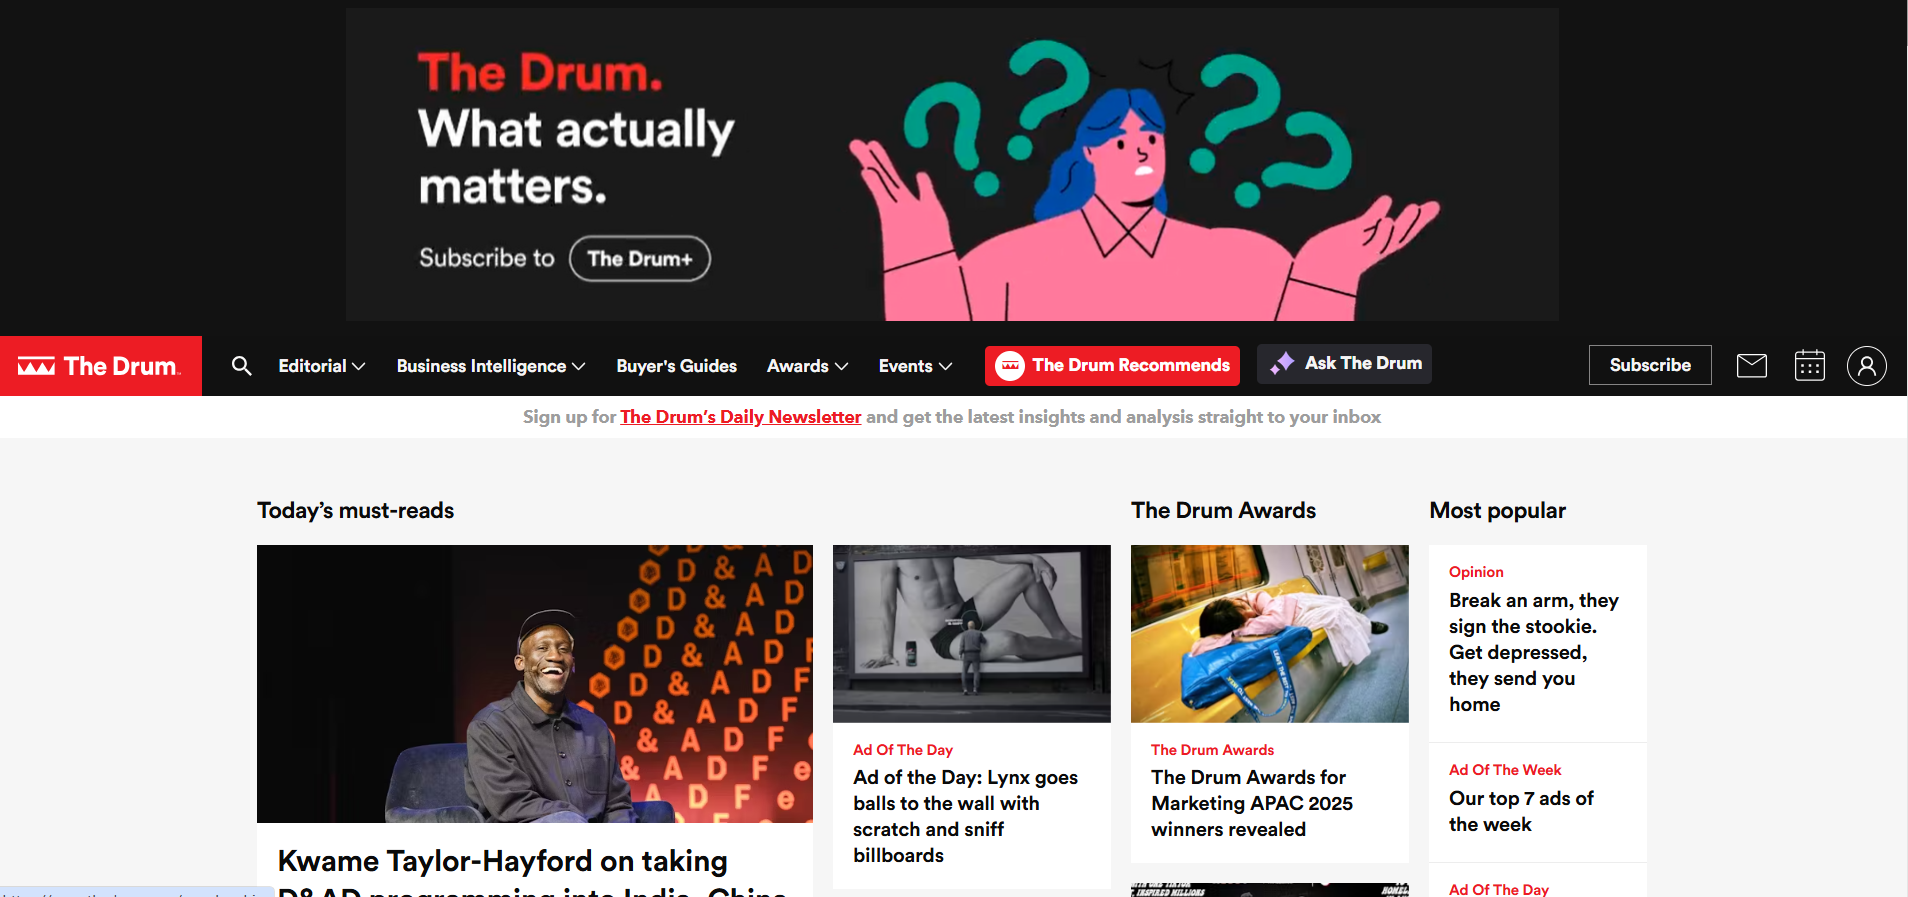This screenshot has width=1908, height=897.
Task: Click The Drum+ button in banner
Action: 640,259
